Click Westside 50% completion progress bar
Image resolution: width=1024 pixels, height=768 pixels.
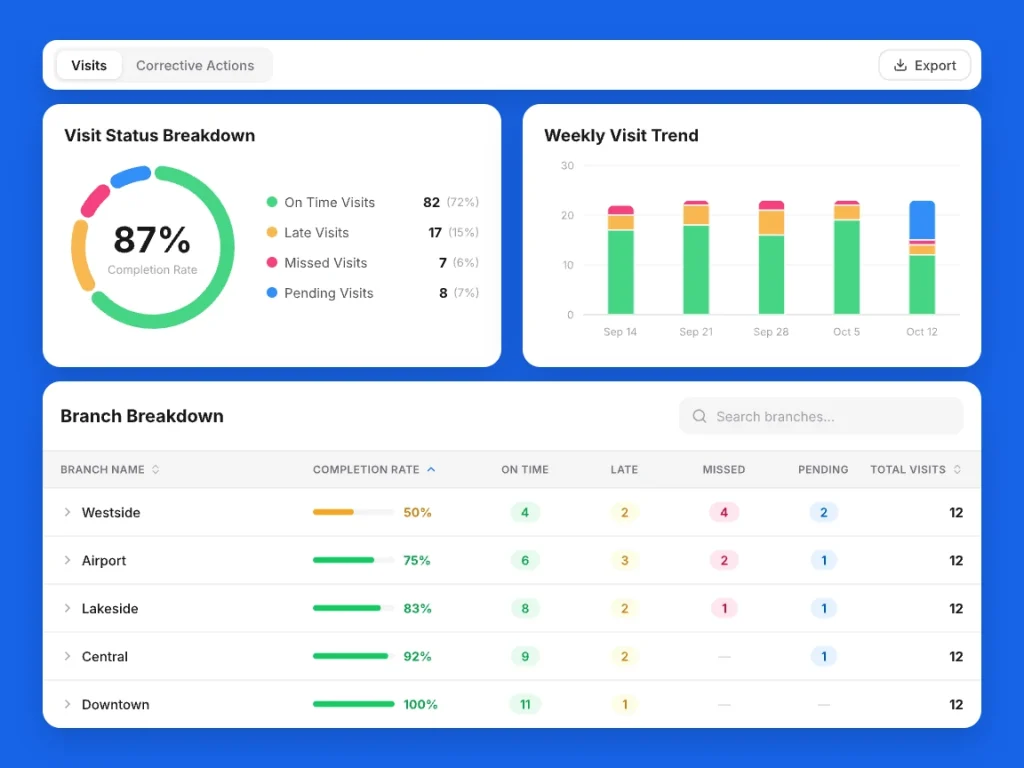(x=353, y=513)
